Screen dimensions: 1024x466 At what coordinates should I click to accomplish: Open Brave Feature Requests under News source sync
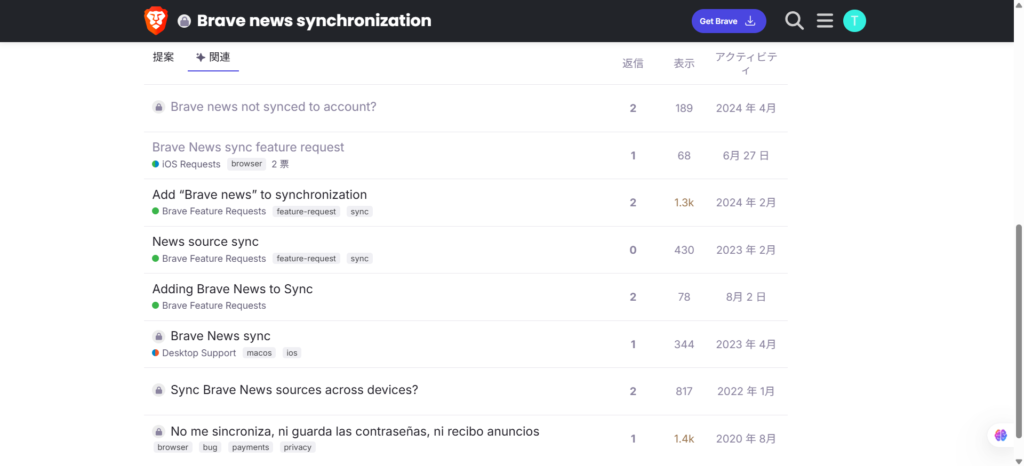(209, 258)
